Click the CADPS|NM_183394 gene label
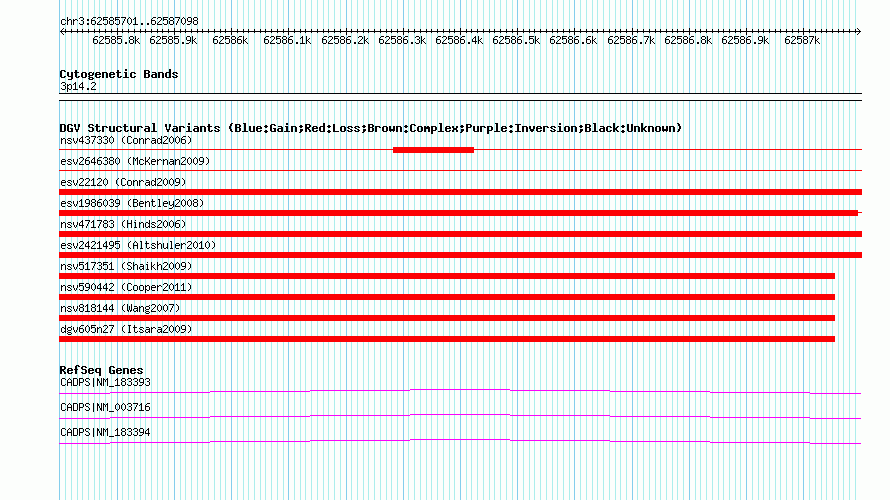This screenshot has height=500, width=890. click(x=105, y=432)
